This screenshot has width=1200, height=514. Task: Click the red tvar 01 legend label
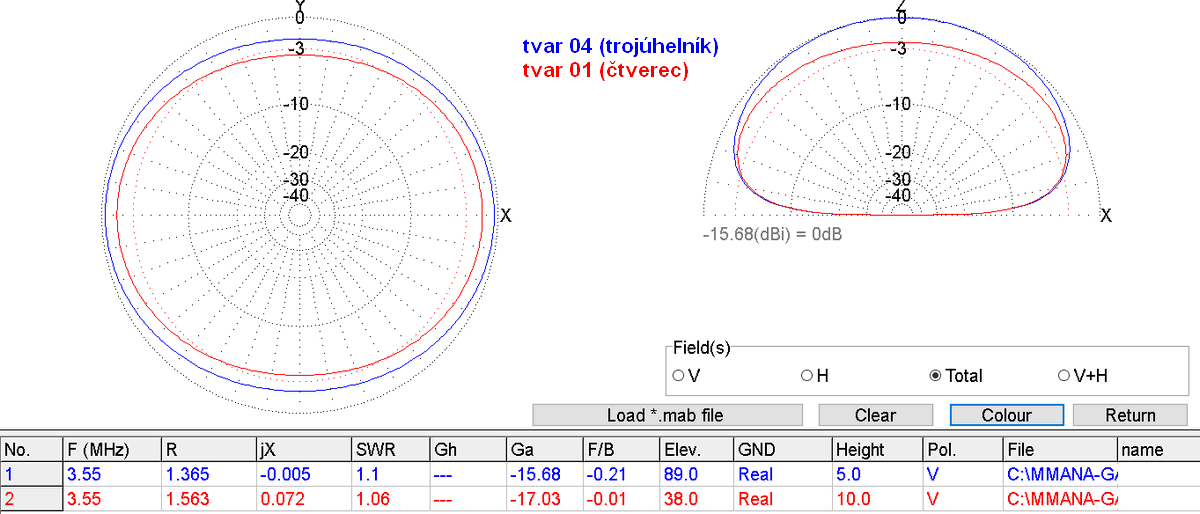point(605,71)
